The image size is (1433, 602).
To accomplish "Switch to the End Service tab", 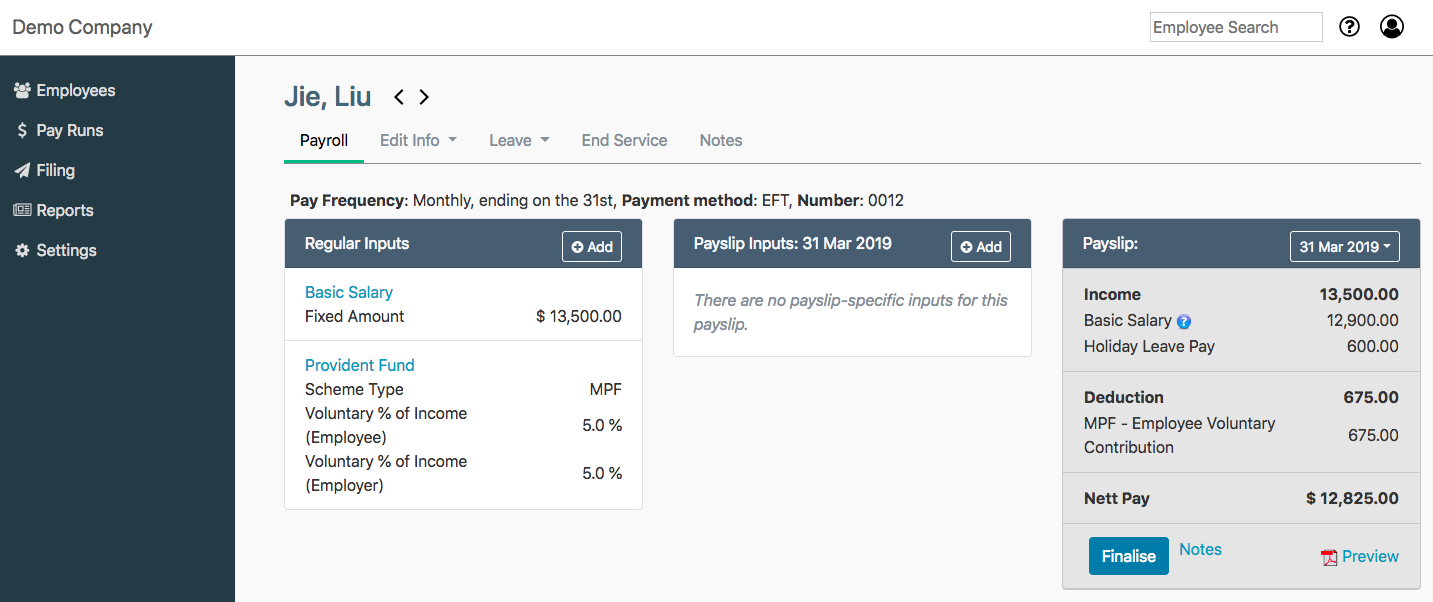I will point(624,140).
